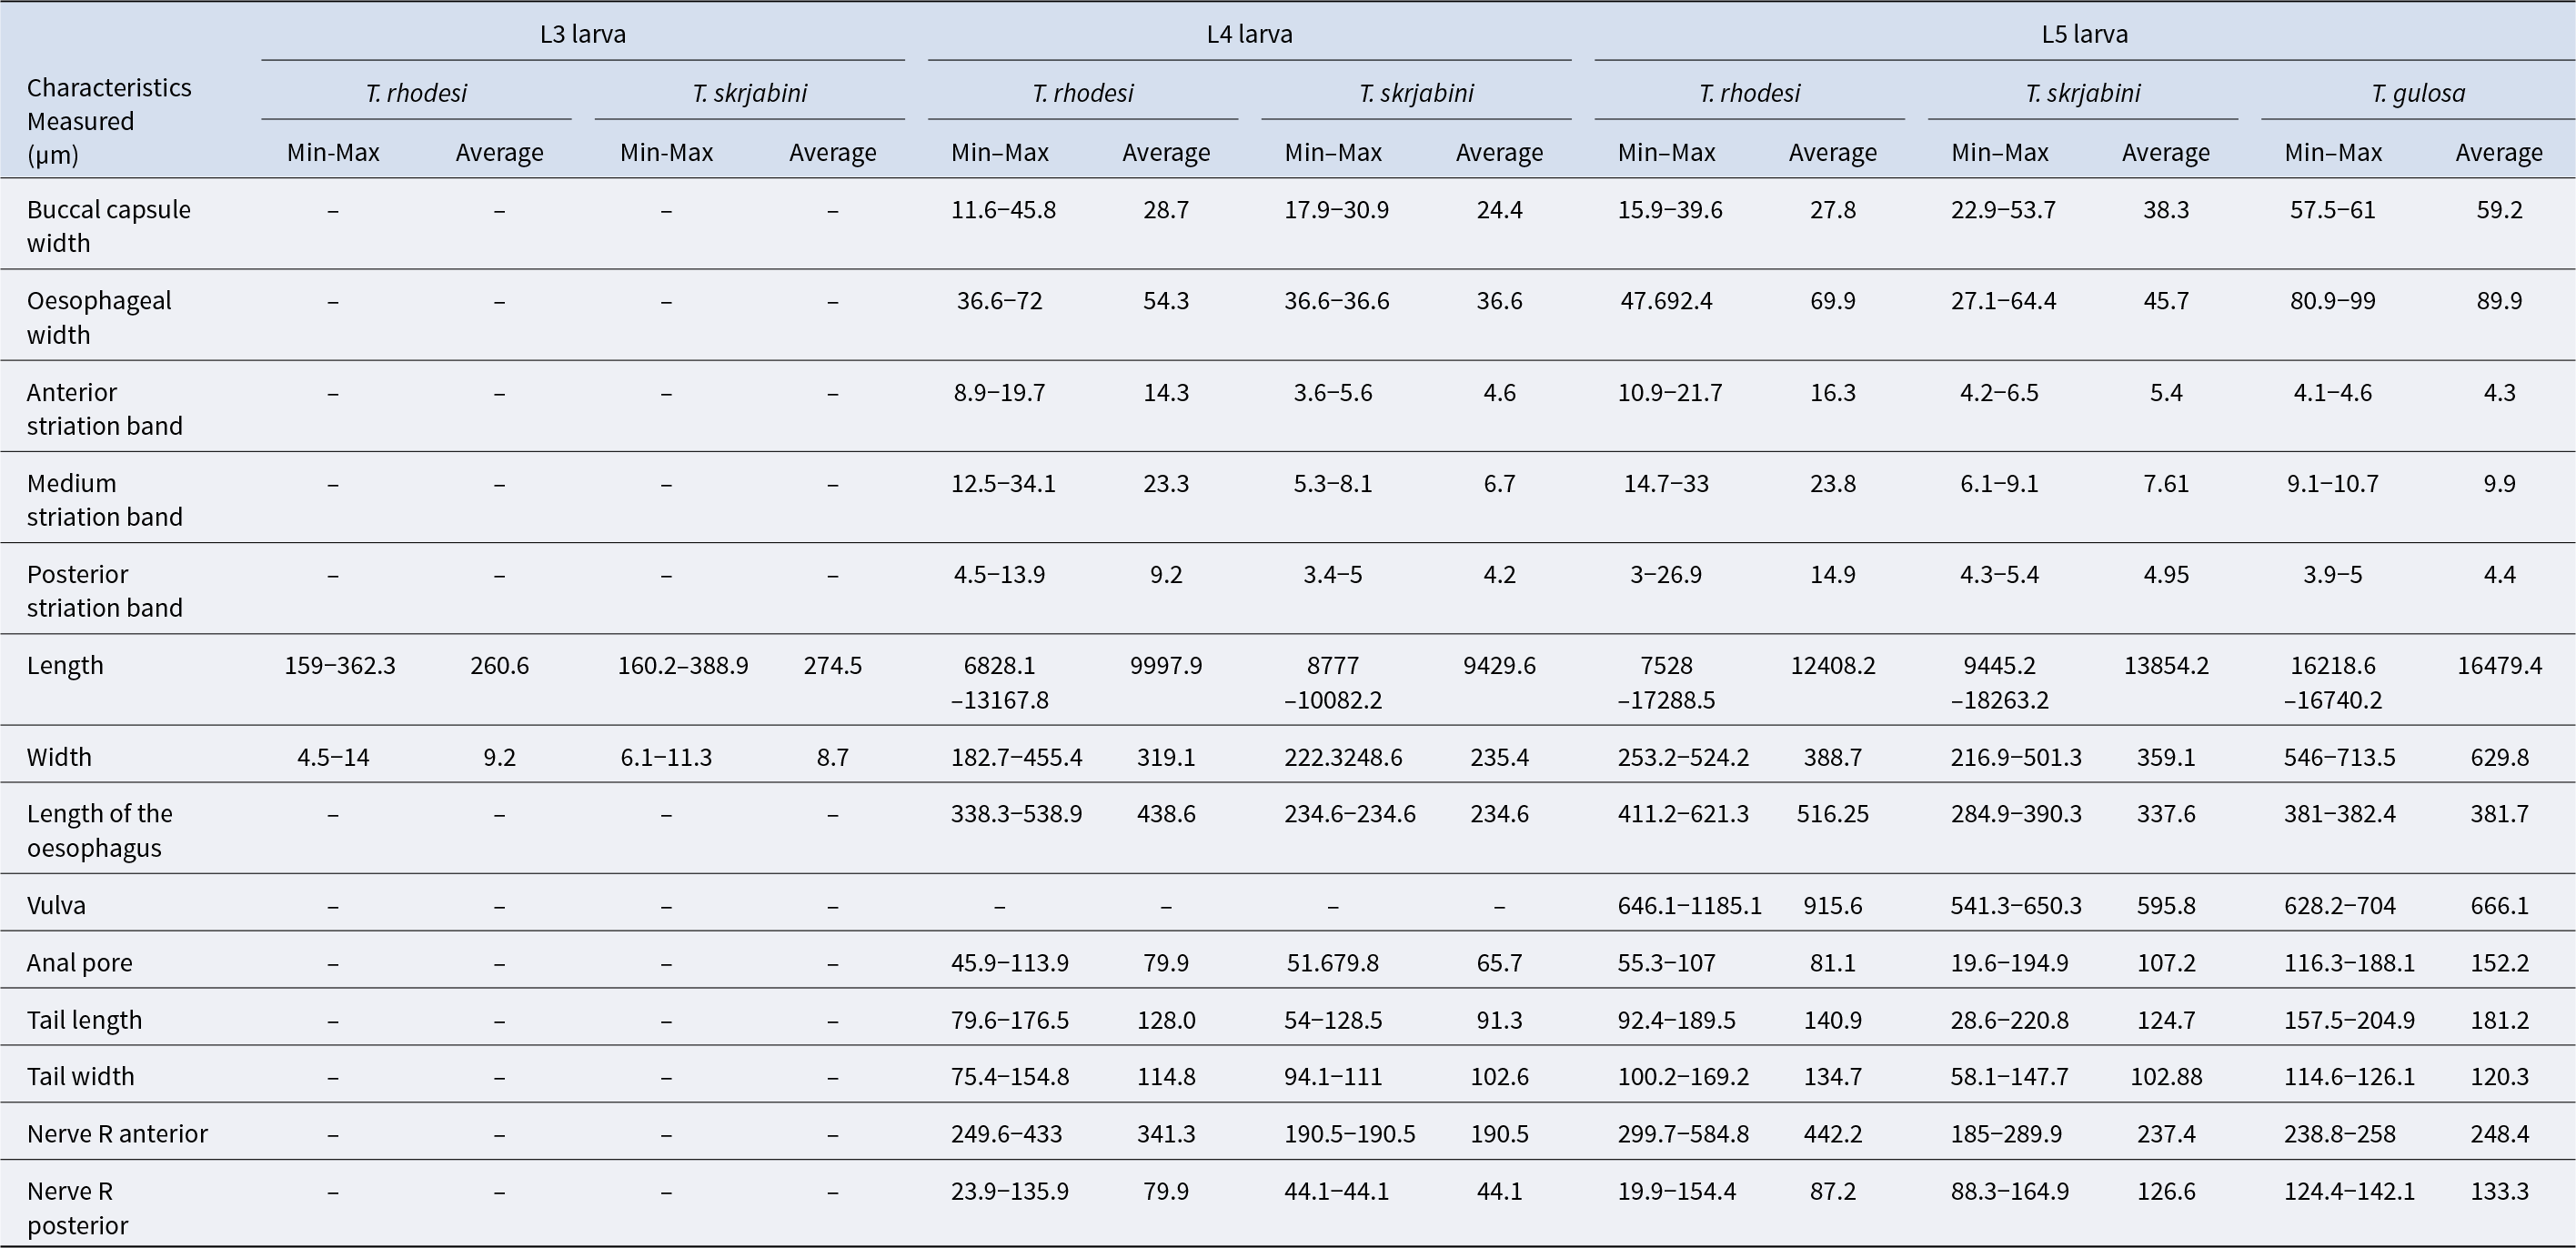Image resolution: width=2576 pixels, height=1248 pixels.
Task: Select the Tail length row label
Action: (84, 1019)
